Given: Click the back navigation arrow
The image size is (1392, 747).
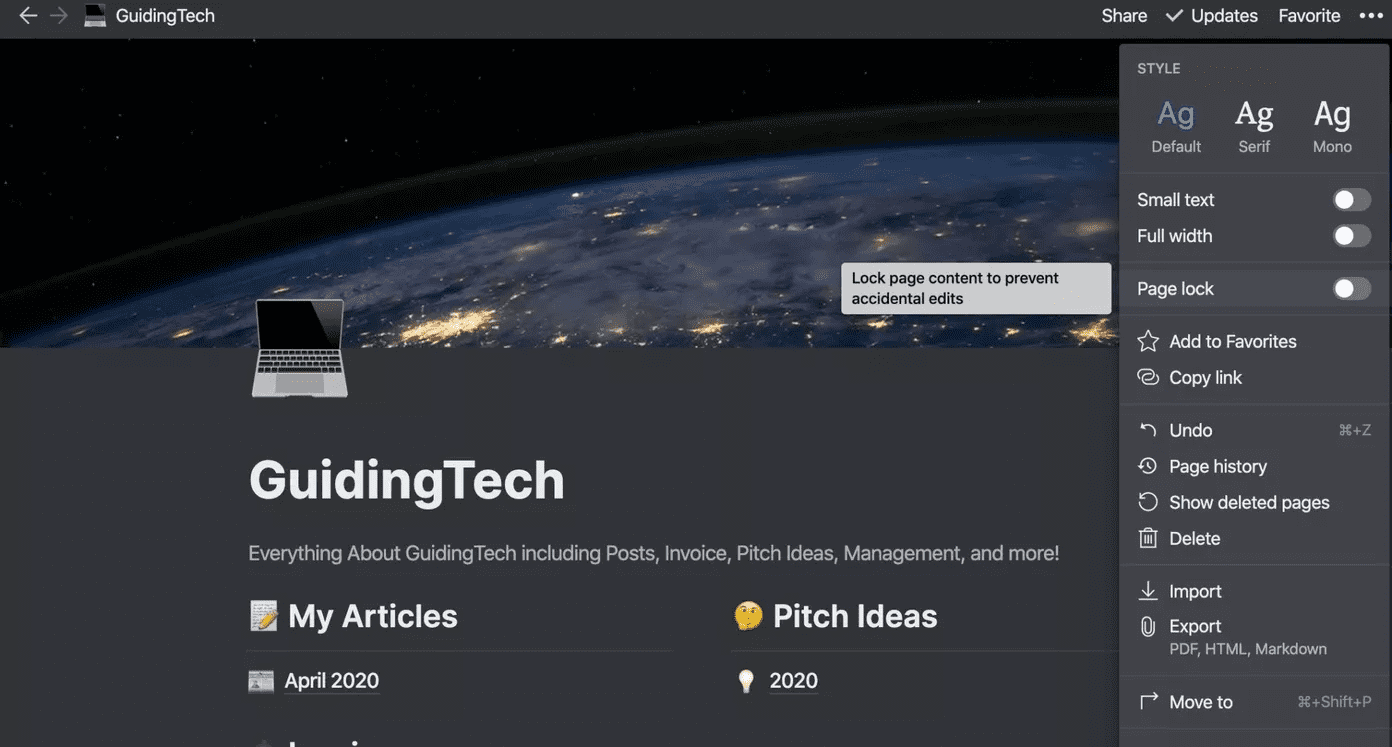Looking at the screenshot, I should pos(28,16).
